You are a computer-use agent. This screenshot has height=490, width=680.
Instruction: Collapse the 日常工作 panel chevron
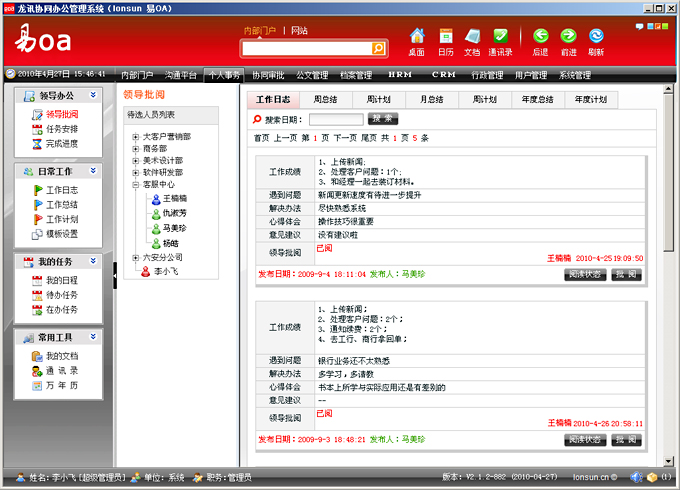(93, 171)
